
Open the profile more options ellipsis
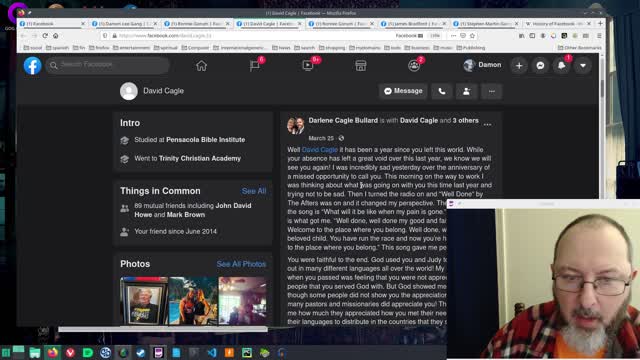click(x=492, y=91)
